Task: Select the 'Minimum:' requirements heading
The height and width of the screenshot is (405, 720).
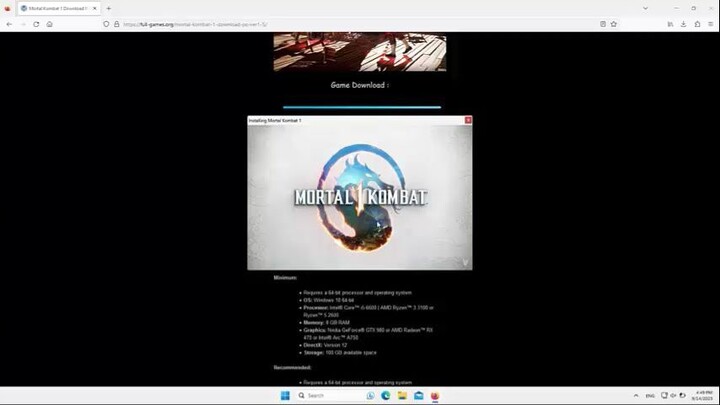Action: coord(285,277)
